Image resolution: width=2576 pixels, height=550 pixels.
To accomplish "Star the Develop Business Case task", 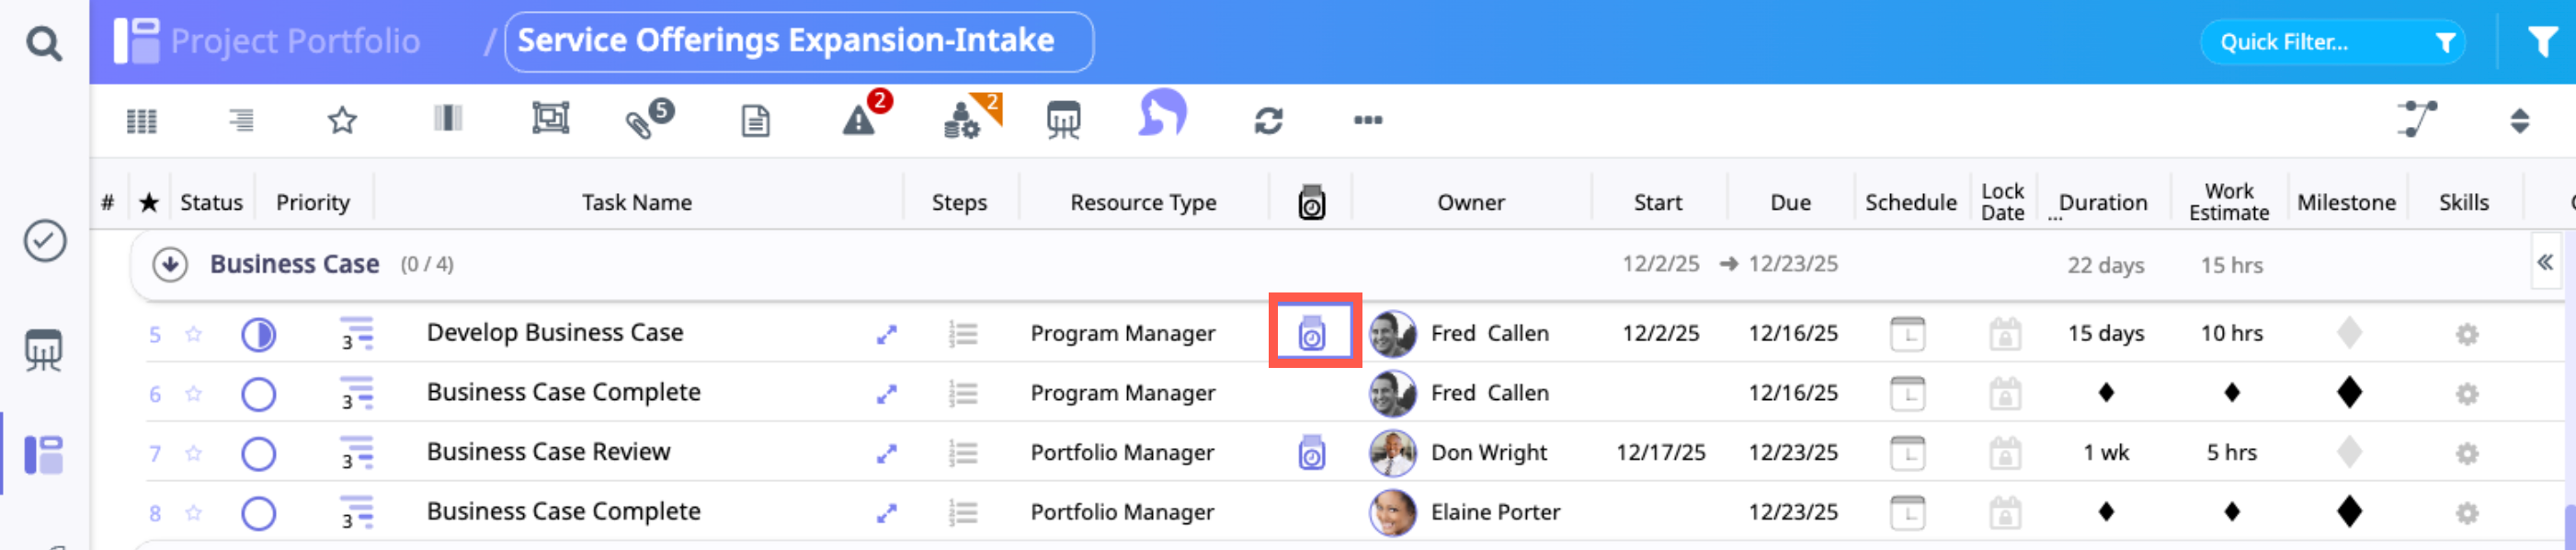I will (194, 334).
